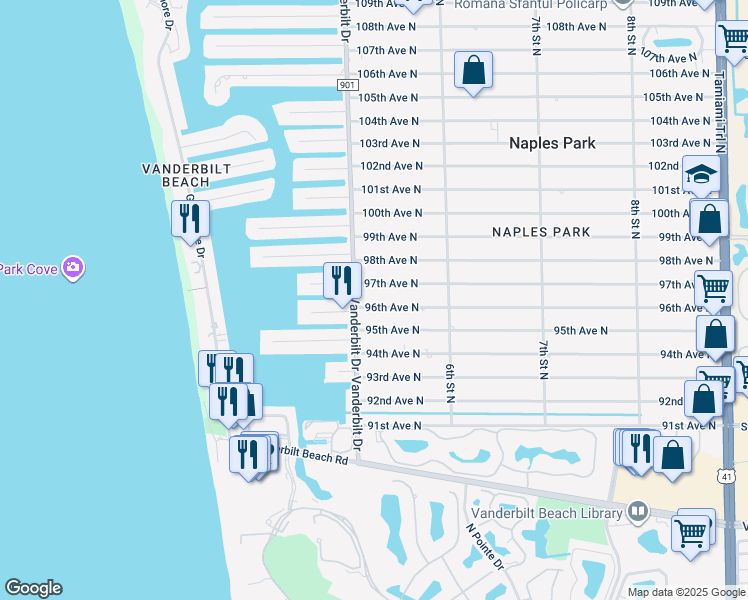The width and height of the screenshot is (748, 600).
Task: Click the Park Cove camera marker
Action: [x=72, y=268]
